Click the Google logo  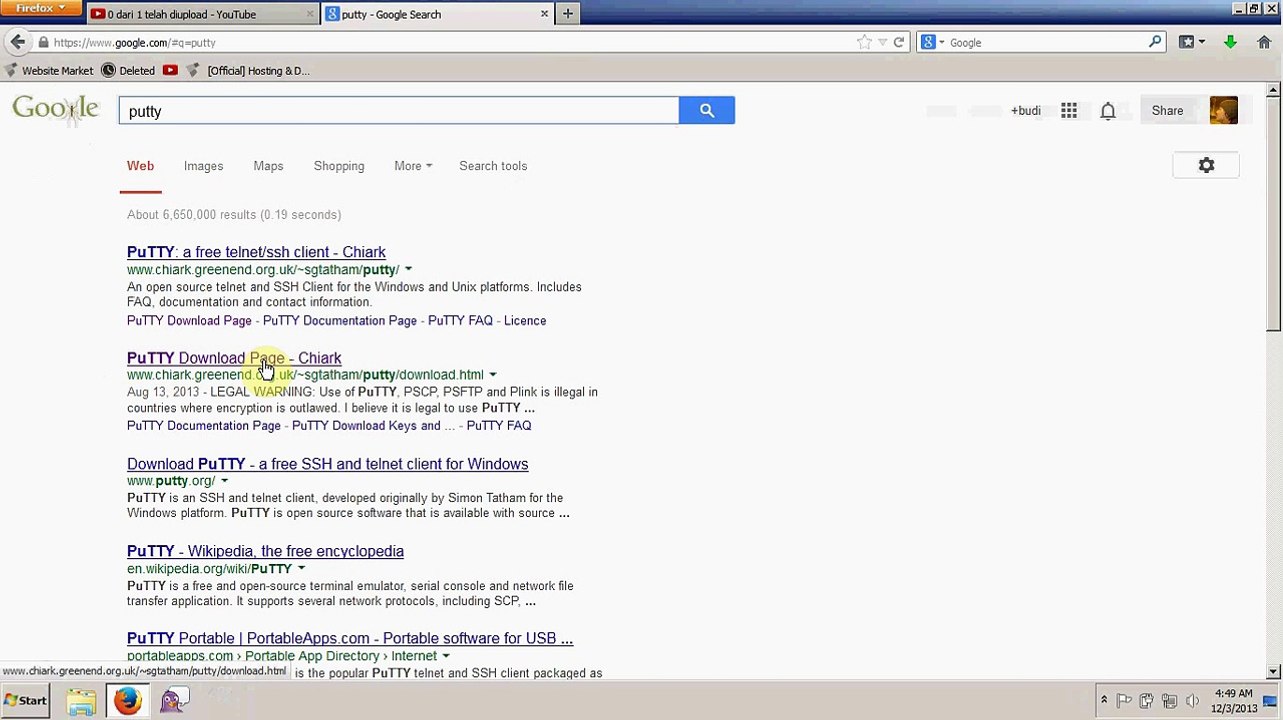[x=55, y=110]
